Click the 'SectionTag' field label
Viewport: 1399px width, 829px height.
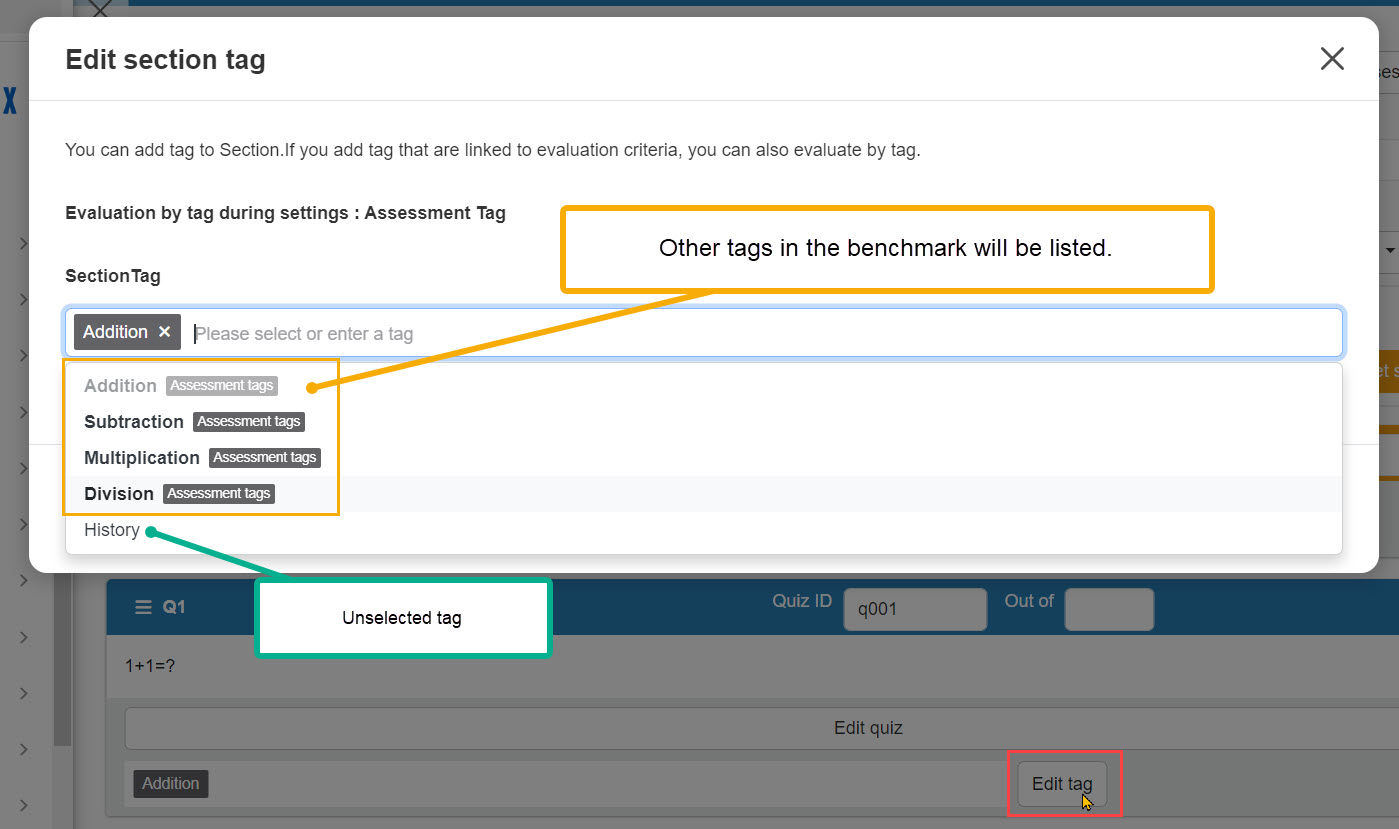tap(113, 275)
